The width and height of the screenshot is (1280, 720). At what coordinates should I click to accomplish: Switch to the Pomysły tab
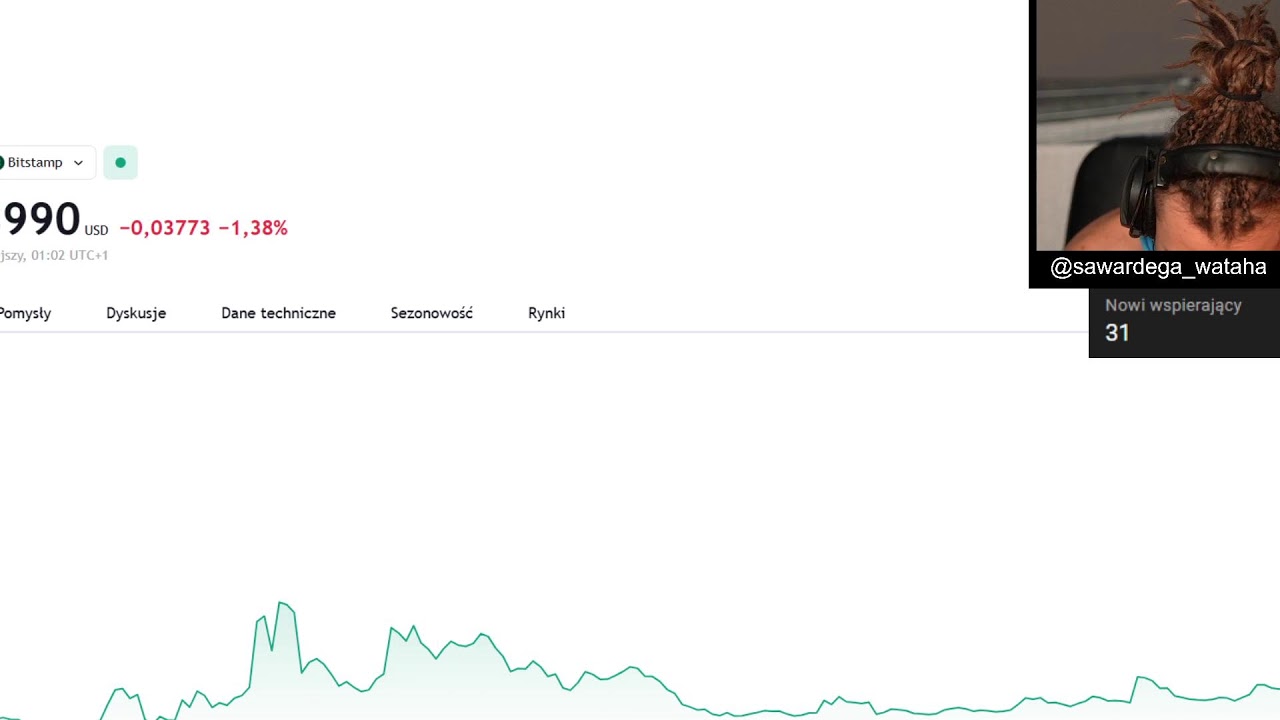[x=25, y=313]
